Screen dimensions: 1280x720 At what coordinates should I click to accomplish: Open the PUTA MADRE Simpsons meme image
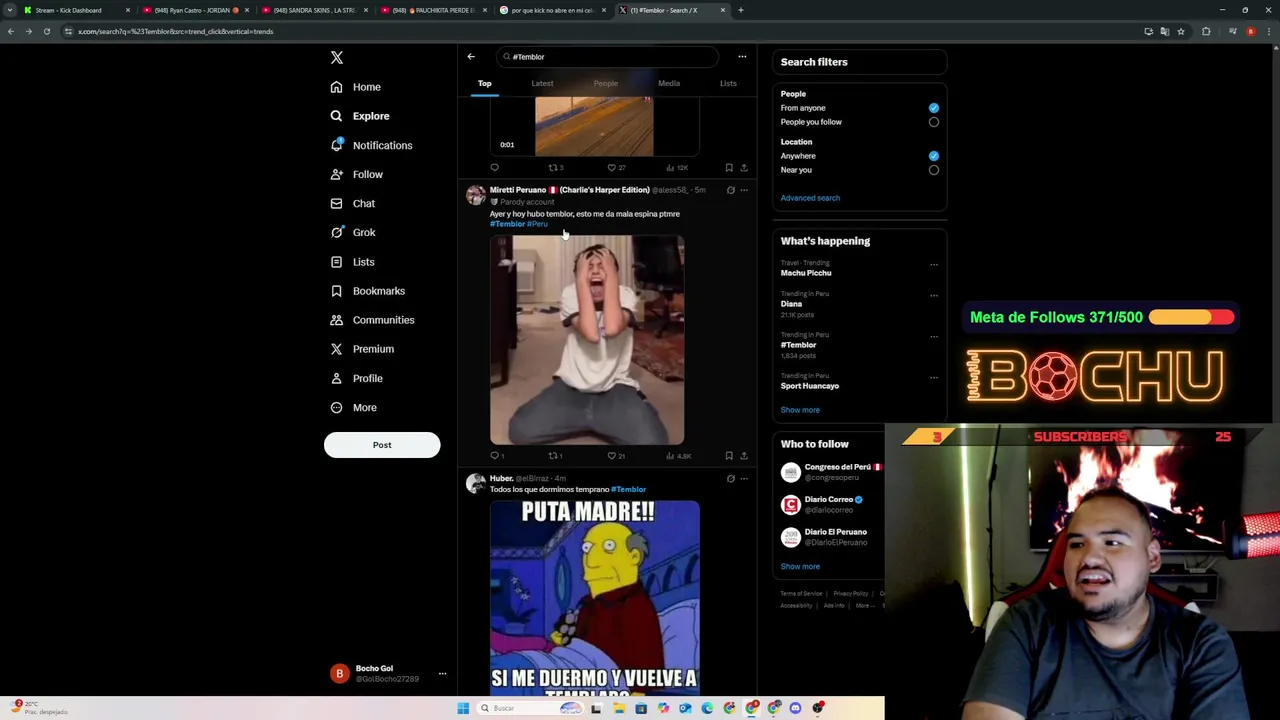coord(595,597)
